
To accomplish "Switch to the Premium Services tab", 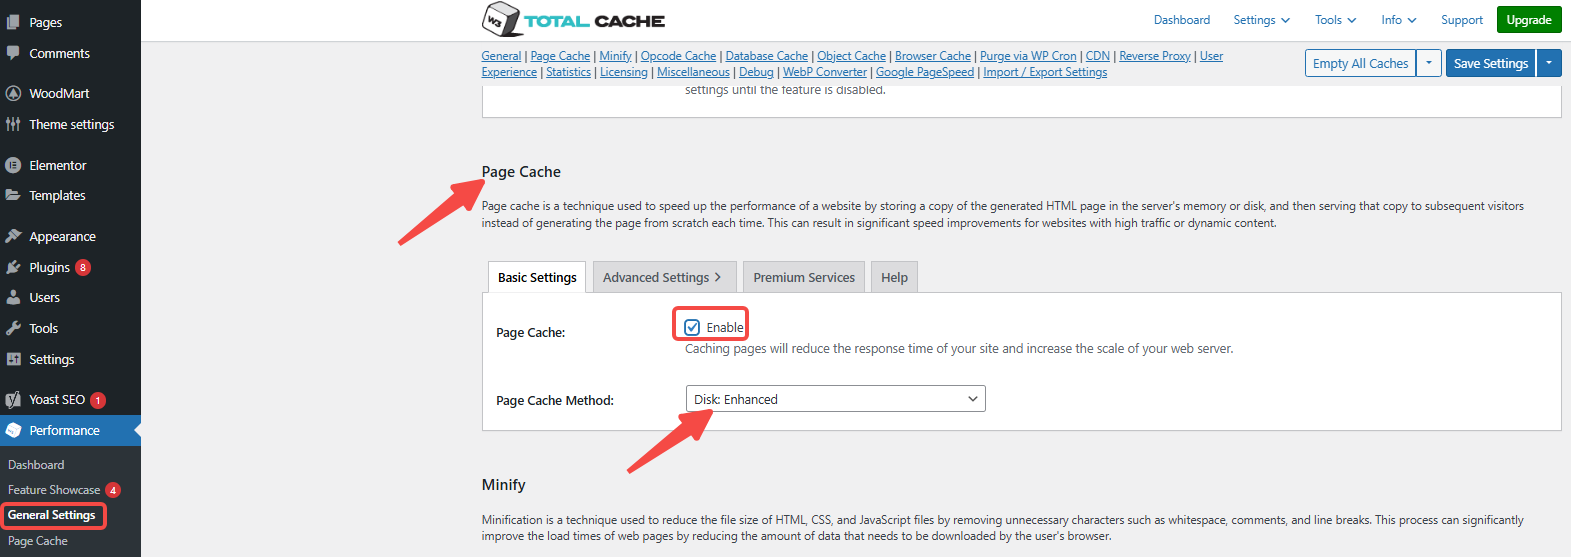I will click(804, 277).
